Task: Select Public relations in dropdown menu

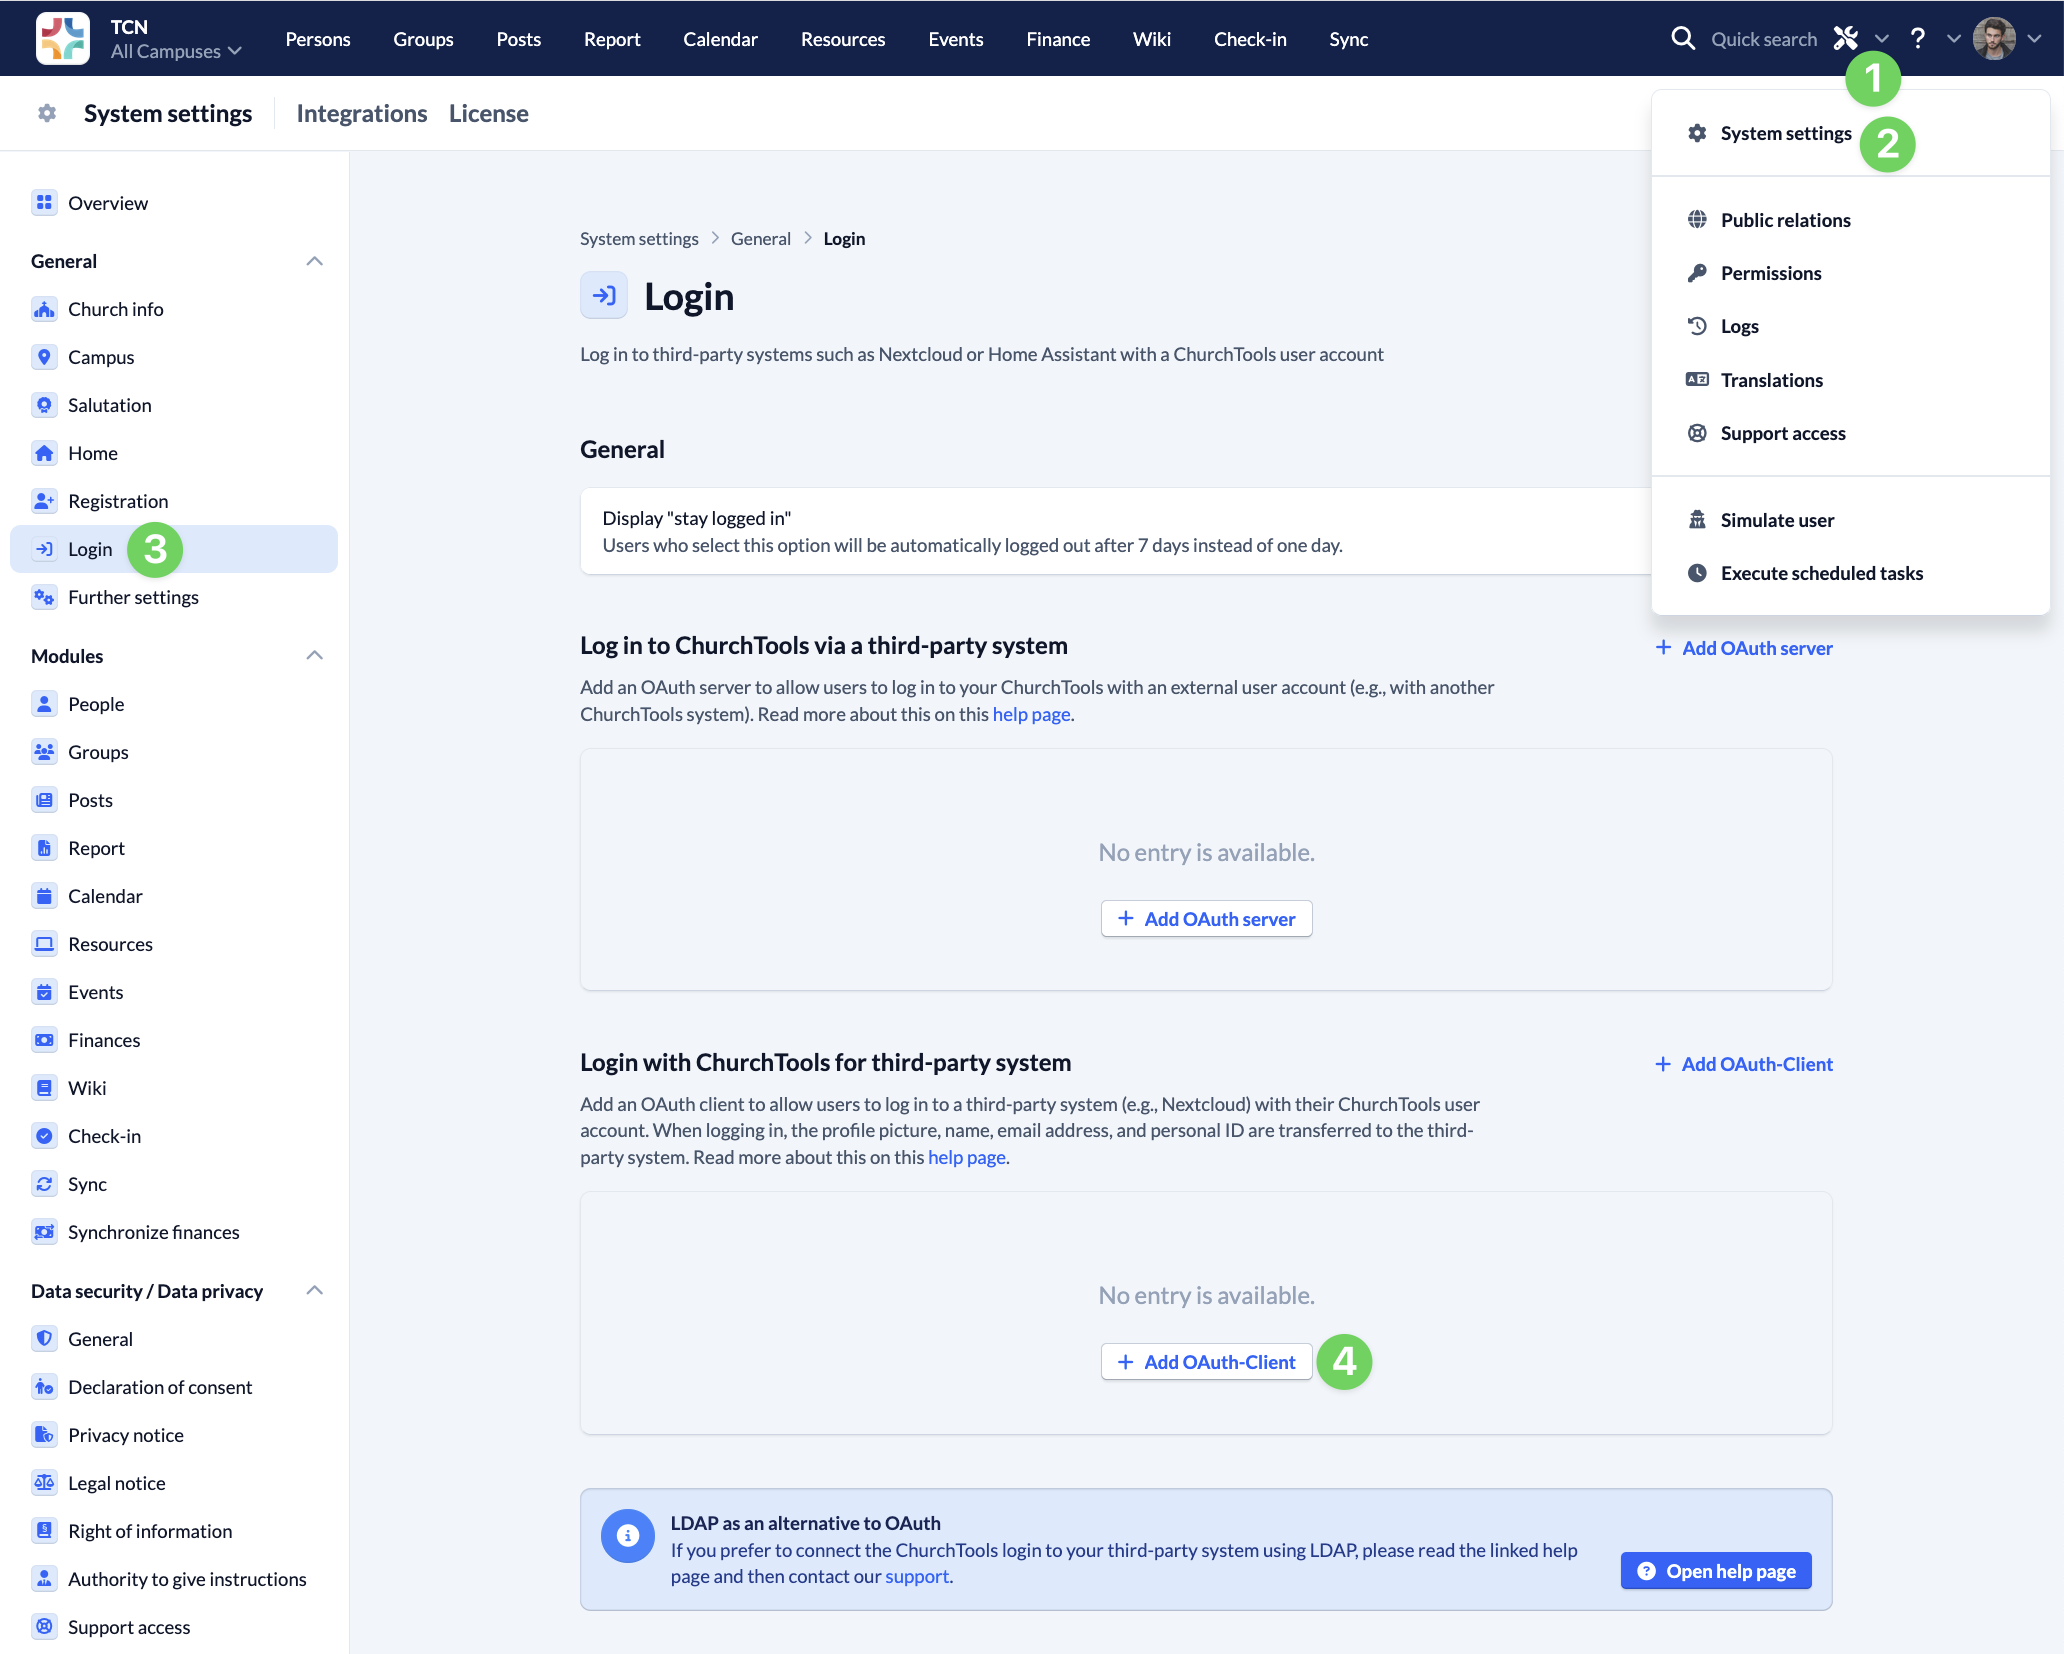Action: [1850, 220]
